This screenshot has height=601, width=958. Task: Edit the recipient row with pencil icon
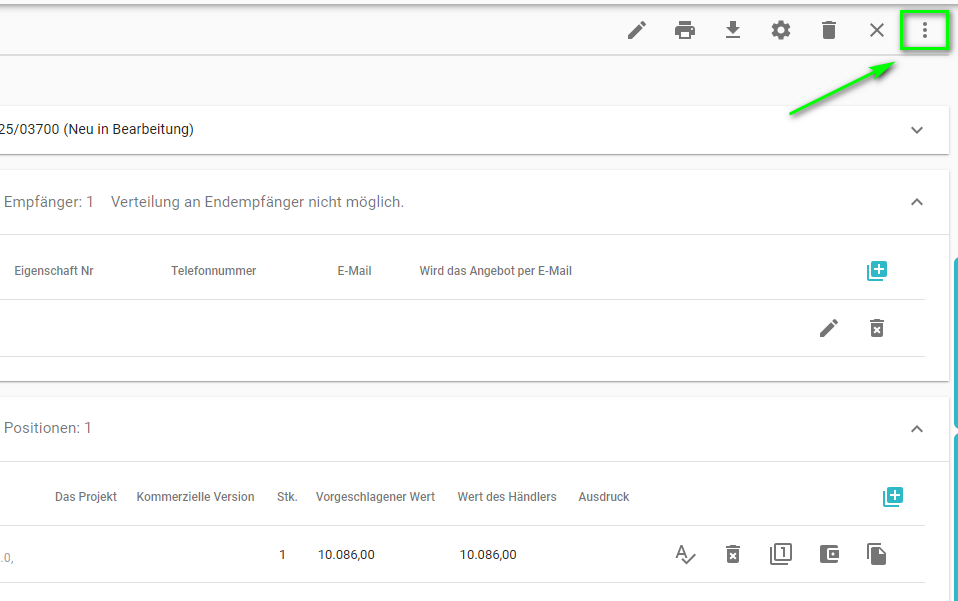pyautogui.click(x=829, y=328)
